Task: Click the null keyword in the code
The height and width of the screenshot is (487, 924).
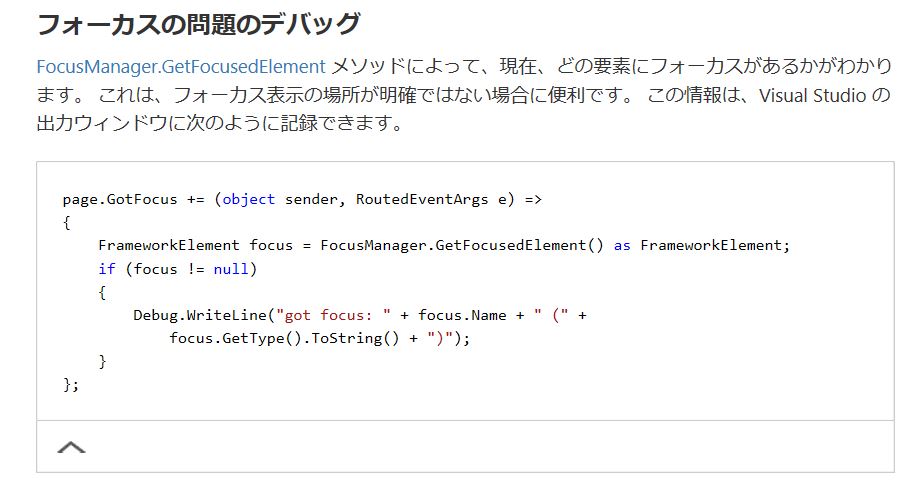Action: coord(230,269)
